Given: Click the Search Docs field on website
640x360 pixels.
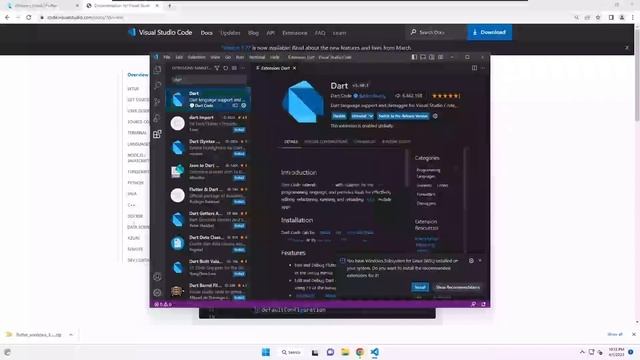Looking at the screenshot, I should pos(437,32).
